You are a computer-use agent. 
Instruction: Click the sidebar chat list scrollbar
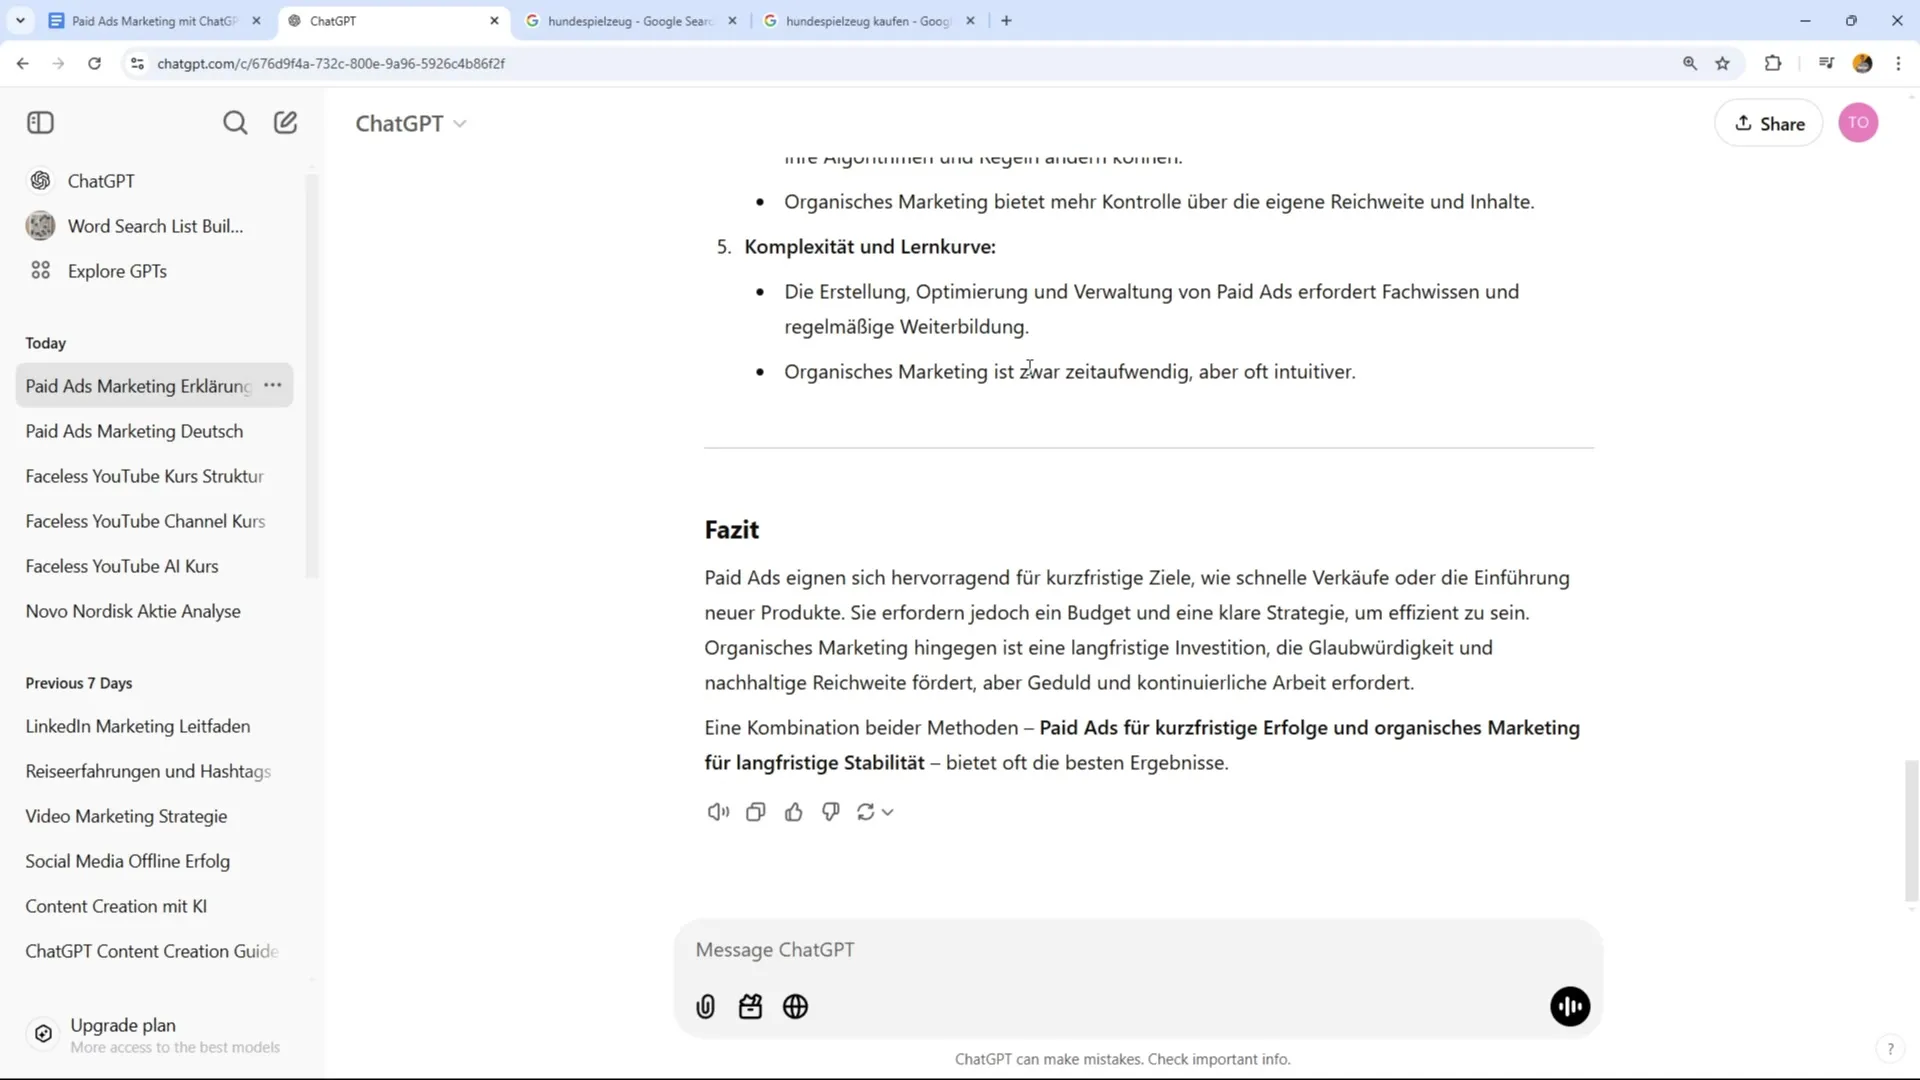tap(311, 375)
